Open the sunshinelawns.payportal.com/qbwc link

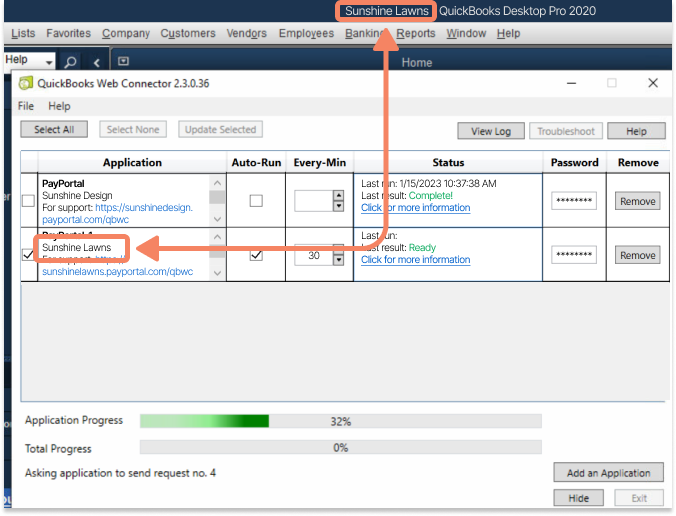[117, 272]
